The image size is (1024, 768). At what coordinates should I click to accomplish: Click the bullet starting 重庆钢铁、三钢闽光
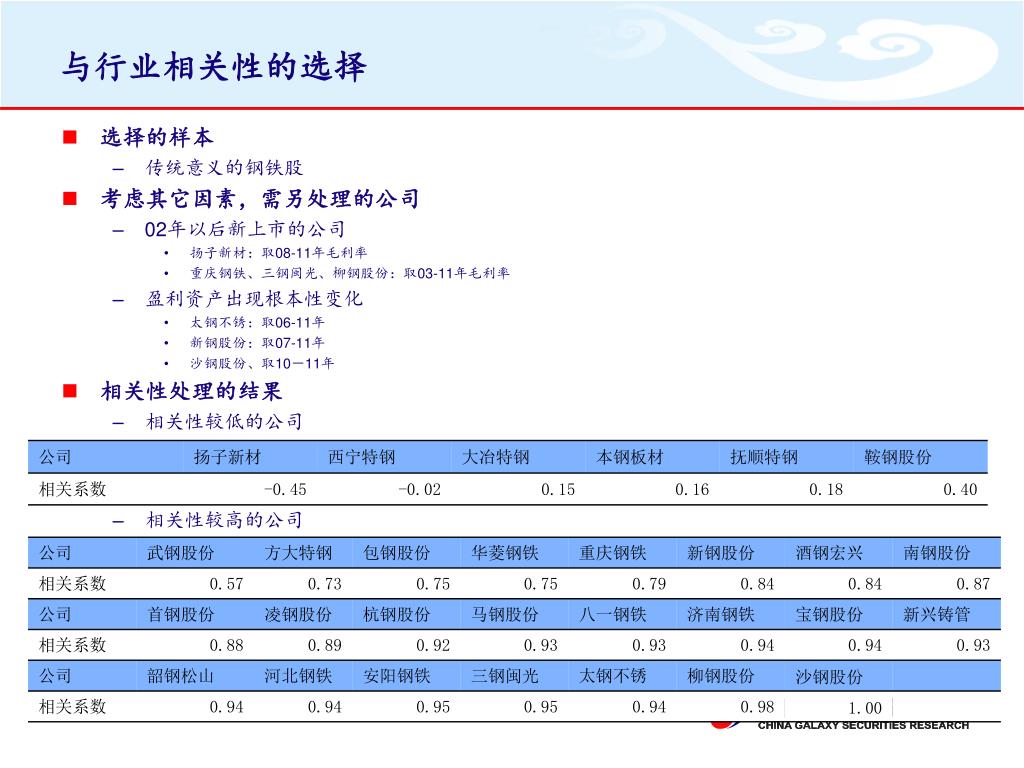click(349, 273)
